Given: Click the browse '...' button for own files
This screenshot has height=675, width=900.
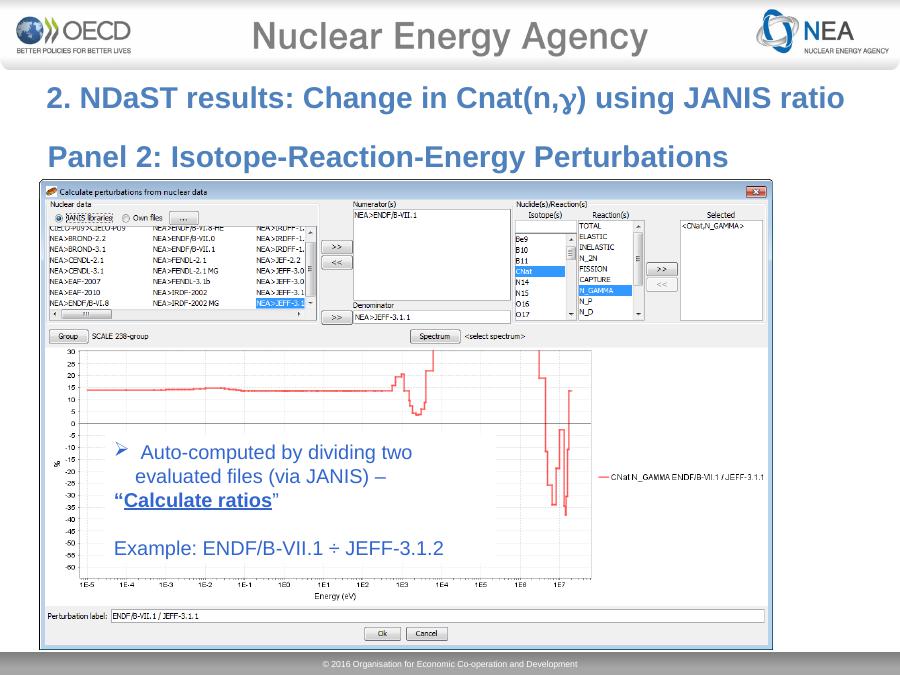Looking at the screenshot, I should click(x=183, y=218).
